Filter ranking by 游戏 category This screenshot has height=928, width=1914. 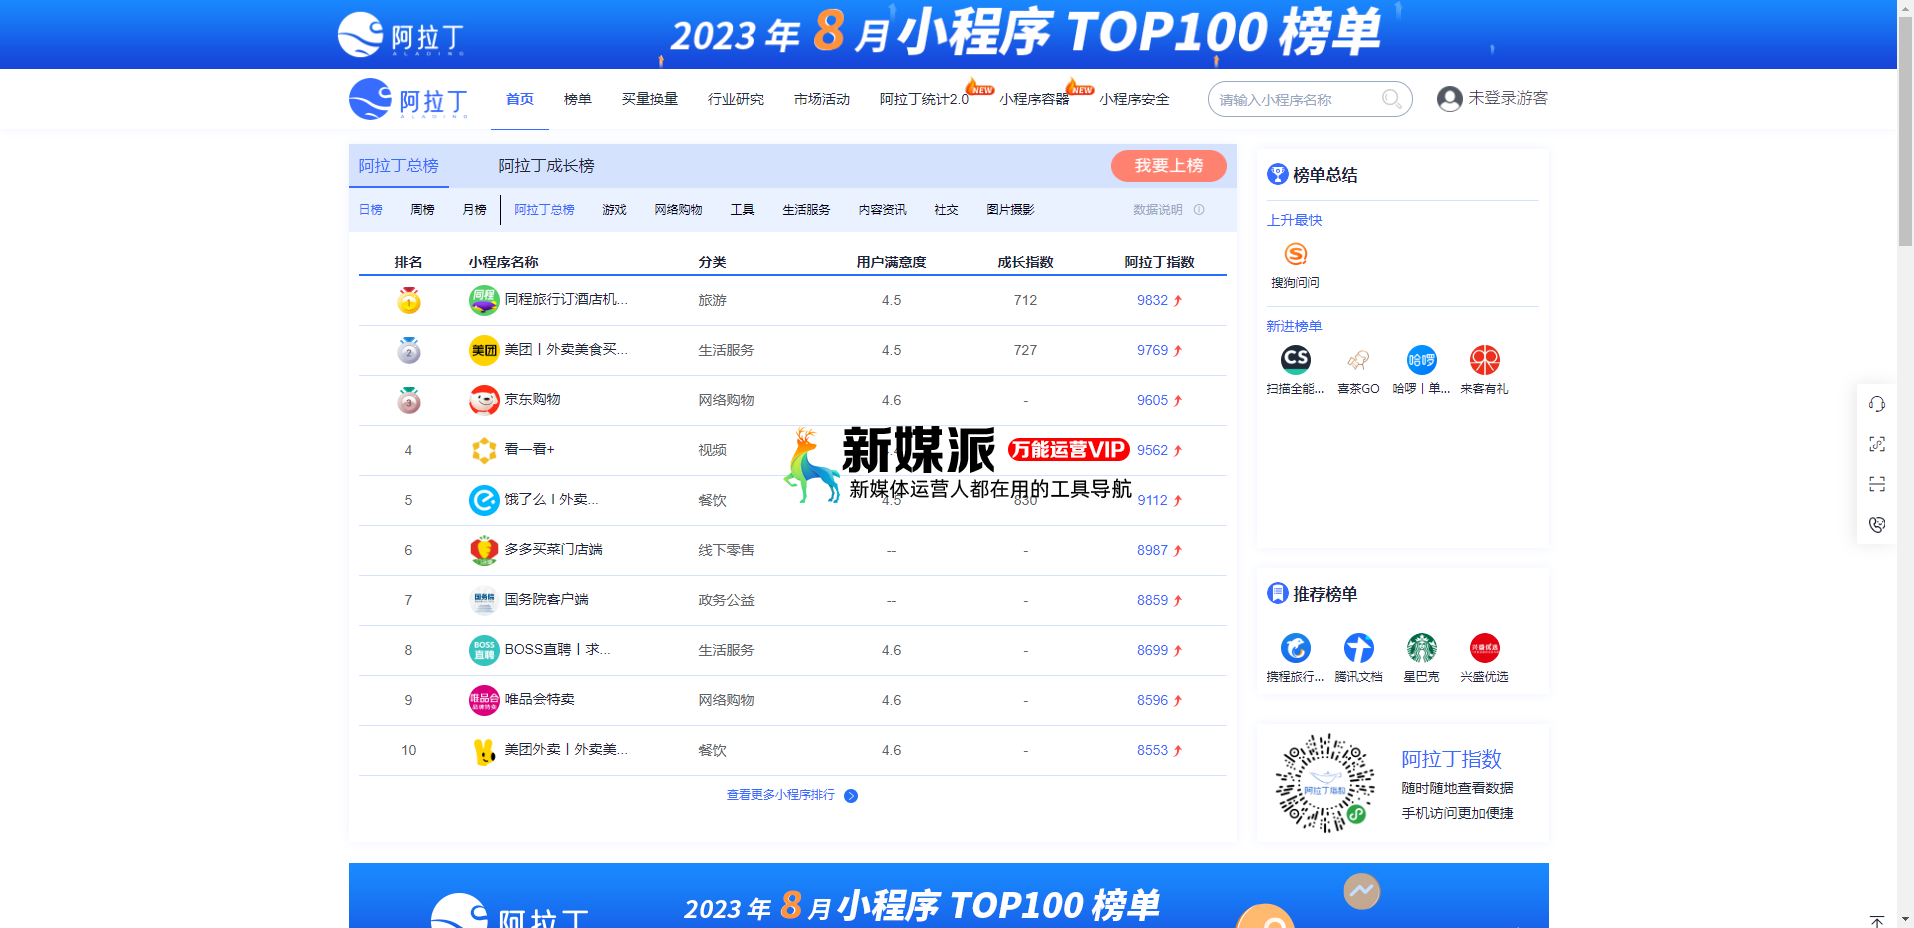point(615,210)
